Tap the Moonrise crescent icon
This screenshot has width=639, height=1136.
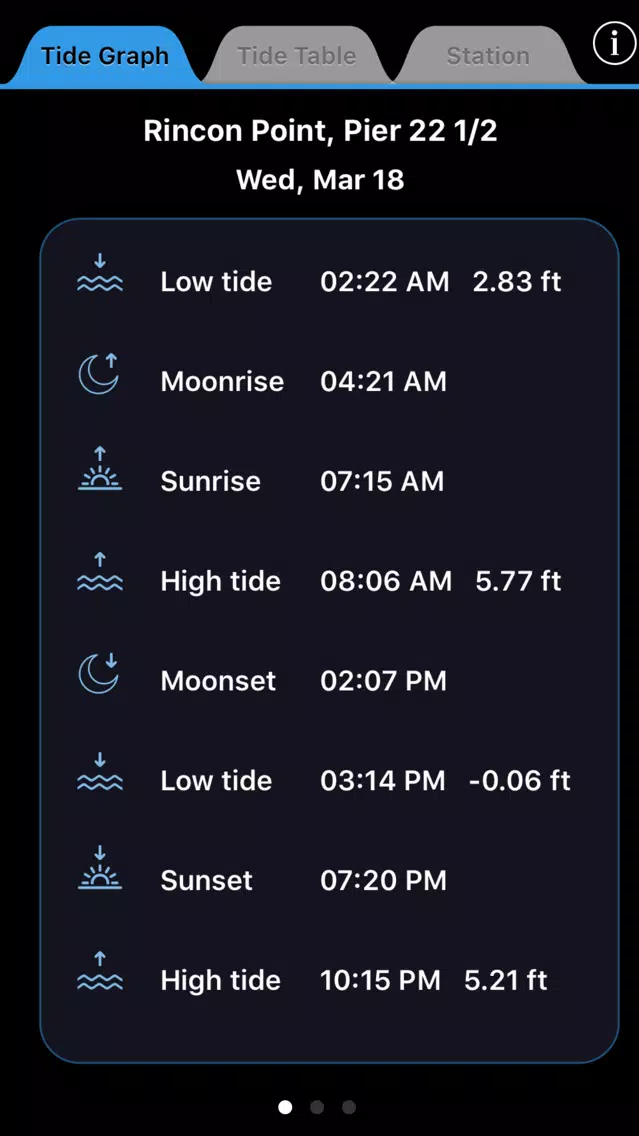pyautogui.click(x=99, y=375)
